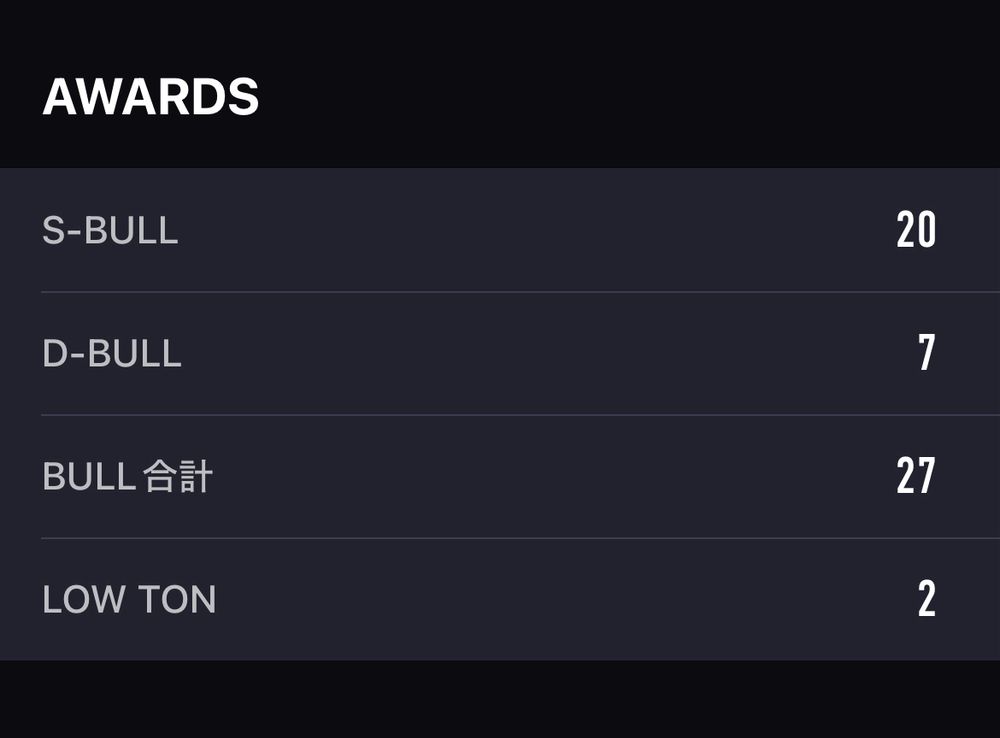Select the D-BULL label

pyautogui.click(x=112, y=353)
